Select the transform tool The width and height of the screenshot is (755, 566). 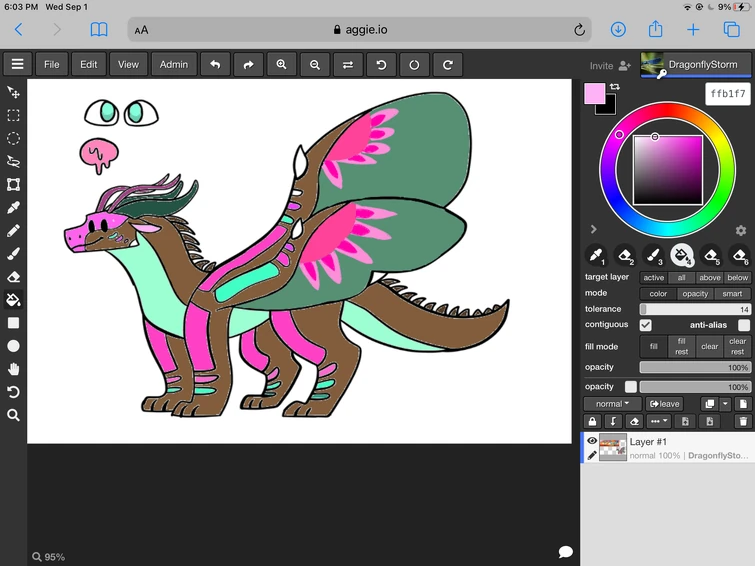point(13,184)
